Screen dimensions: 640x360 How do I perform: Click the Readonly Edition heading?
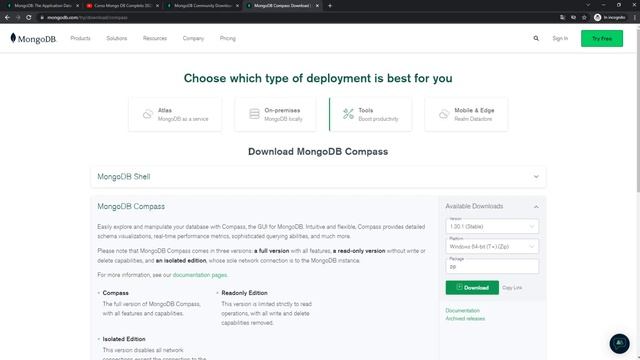point(244,293)
